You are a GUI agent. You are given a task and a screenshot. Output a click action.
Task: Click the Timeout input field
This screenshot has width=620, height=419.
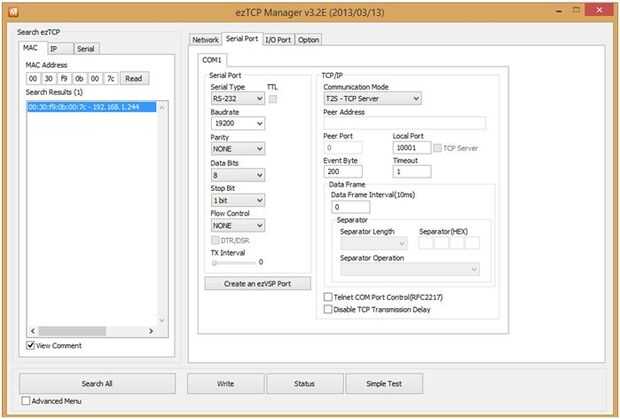coord(412,172)
